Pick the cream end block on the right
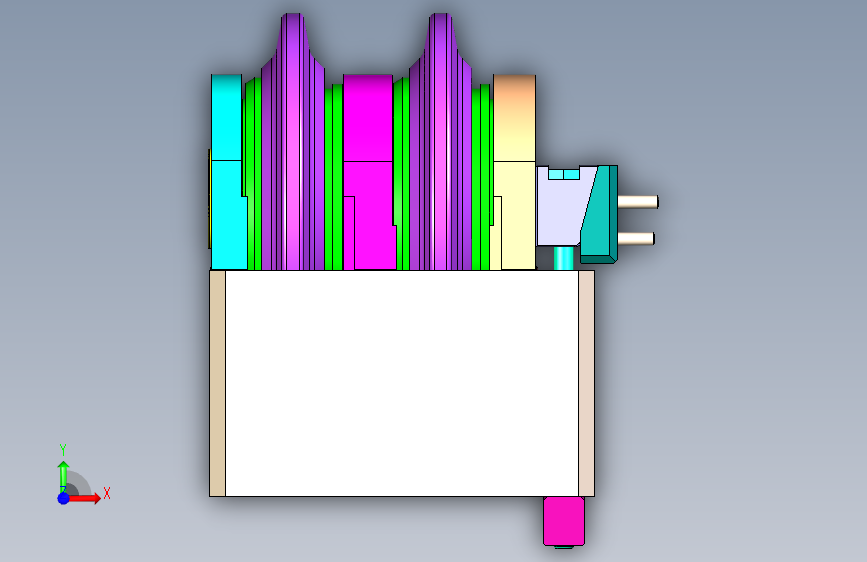Screen dimensions: 867x562 pos(514,173)
